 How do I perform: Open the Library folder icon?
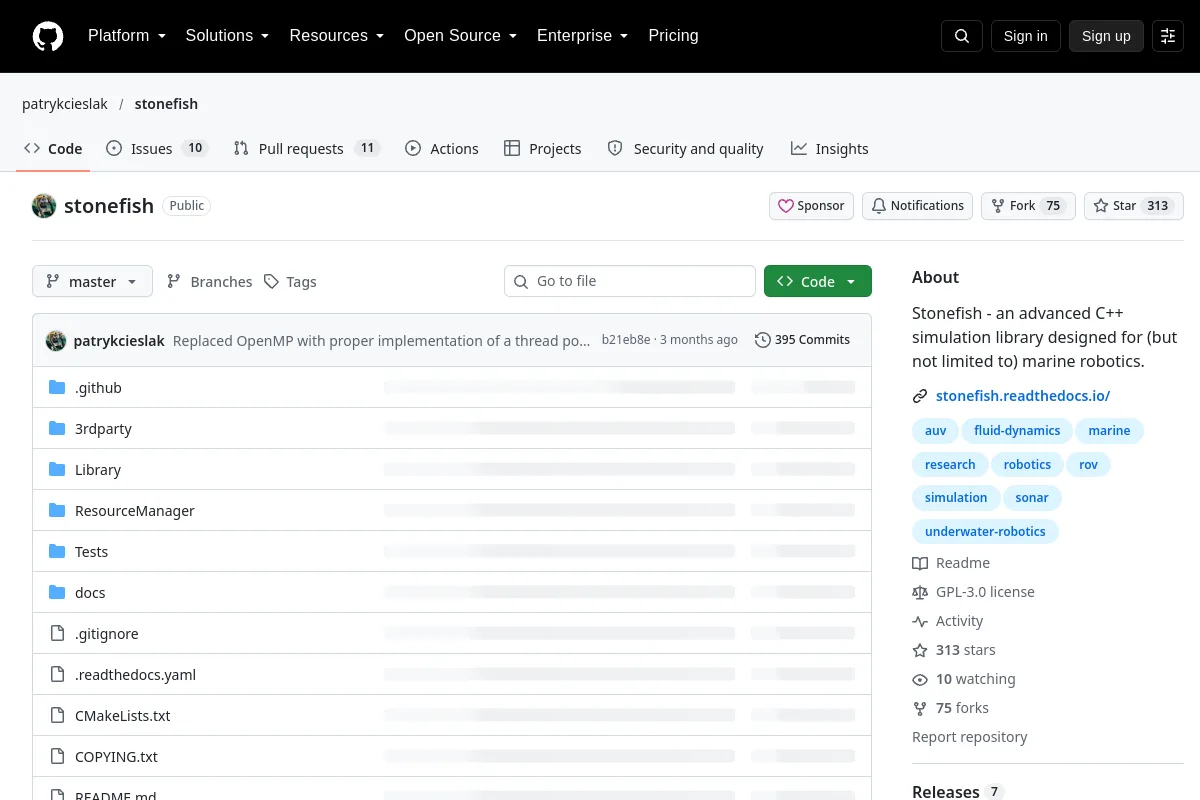tap(57, 470)
